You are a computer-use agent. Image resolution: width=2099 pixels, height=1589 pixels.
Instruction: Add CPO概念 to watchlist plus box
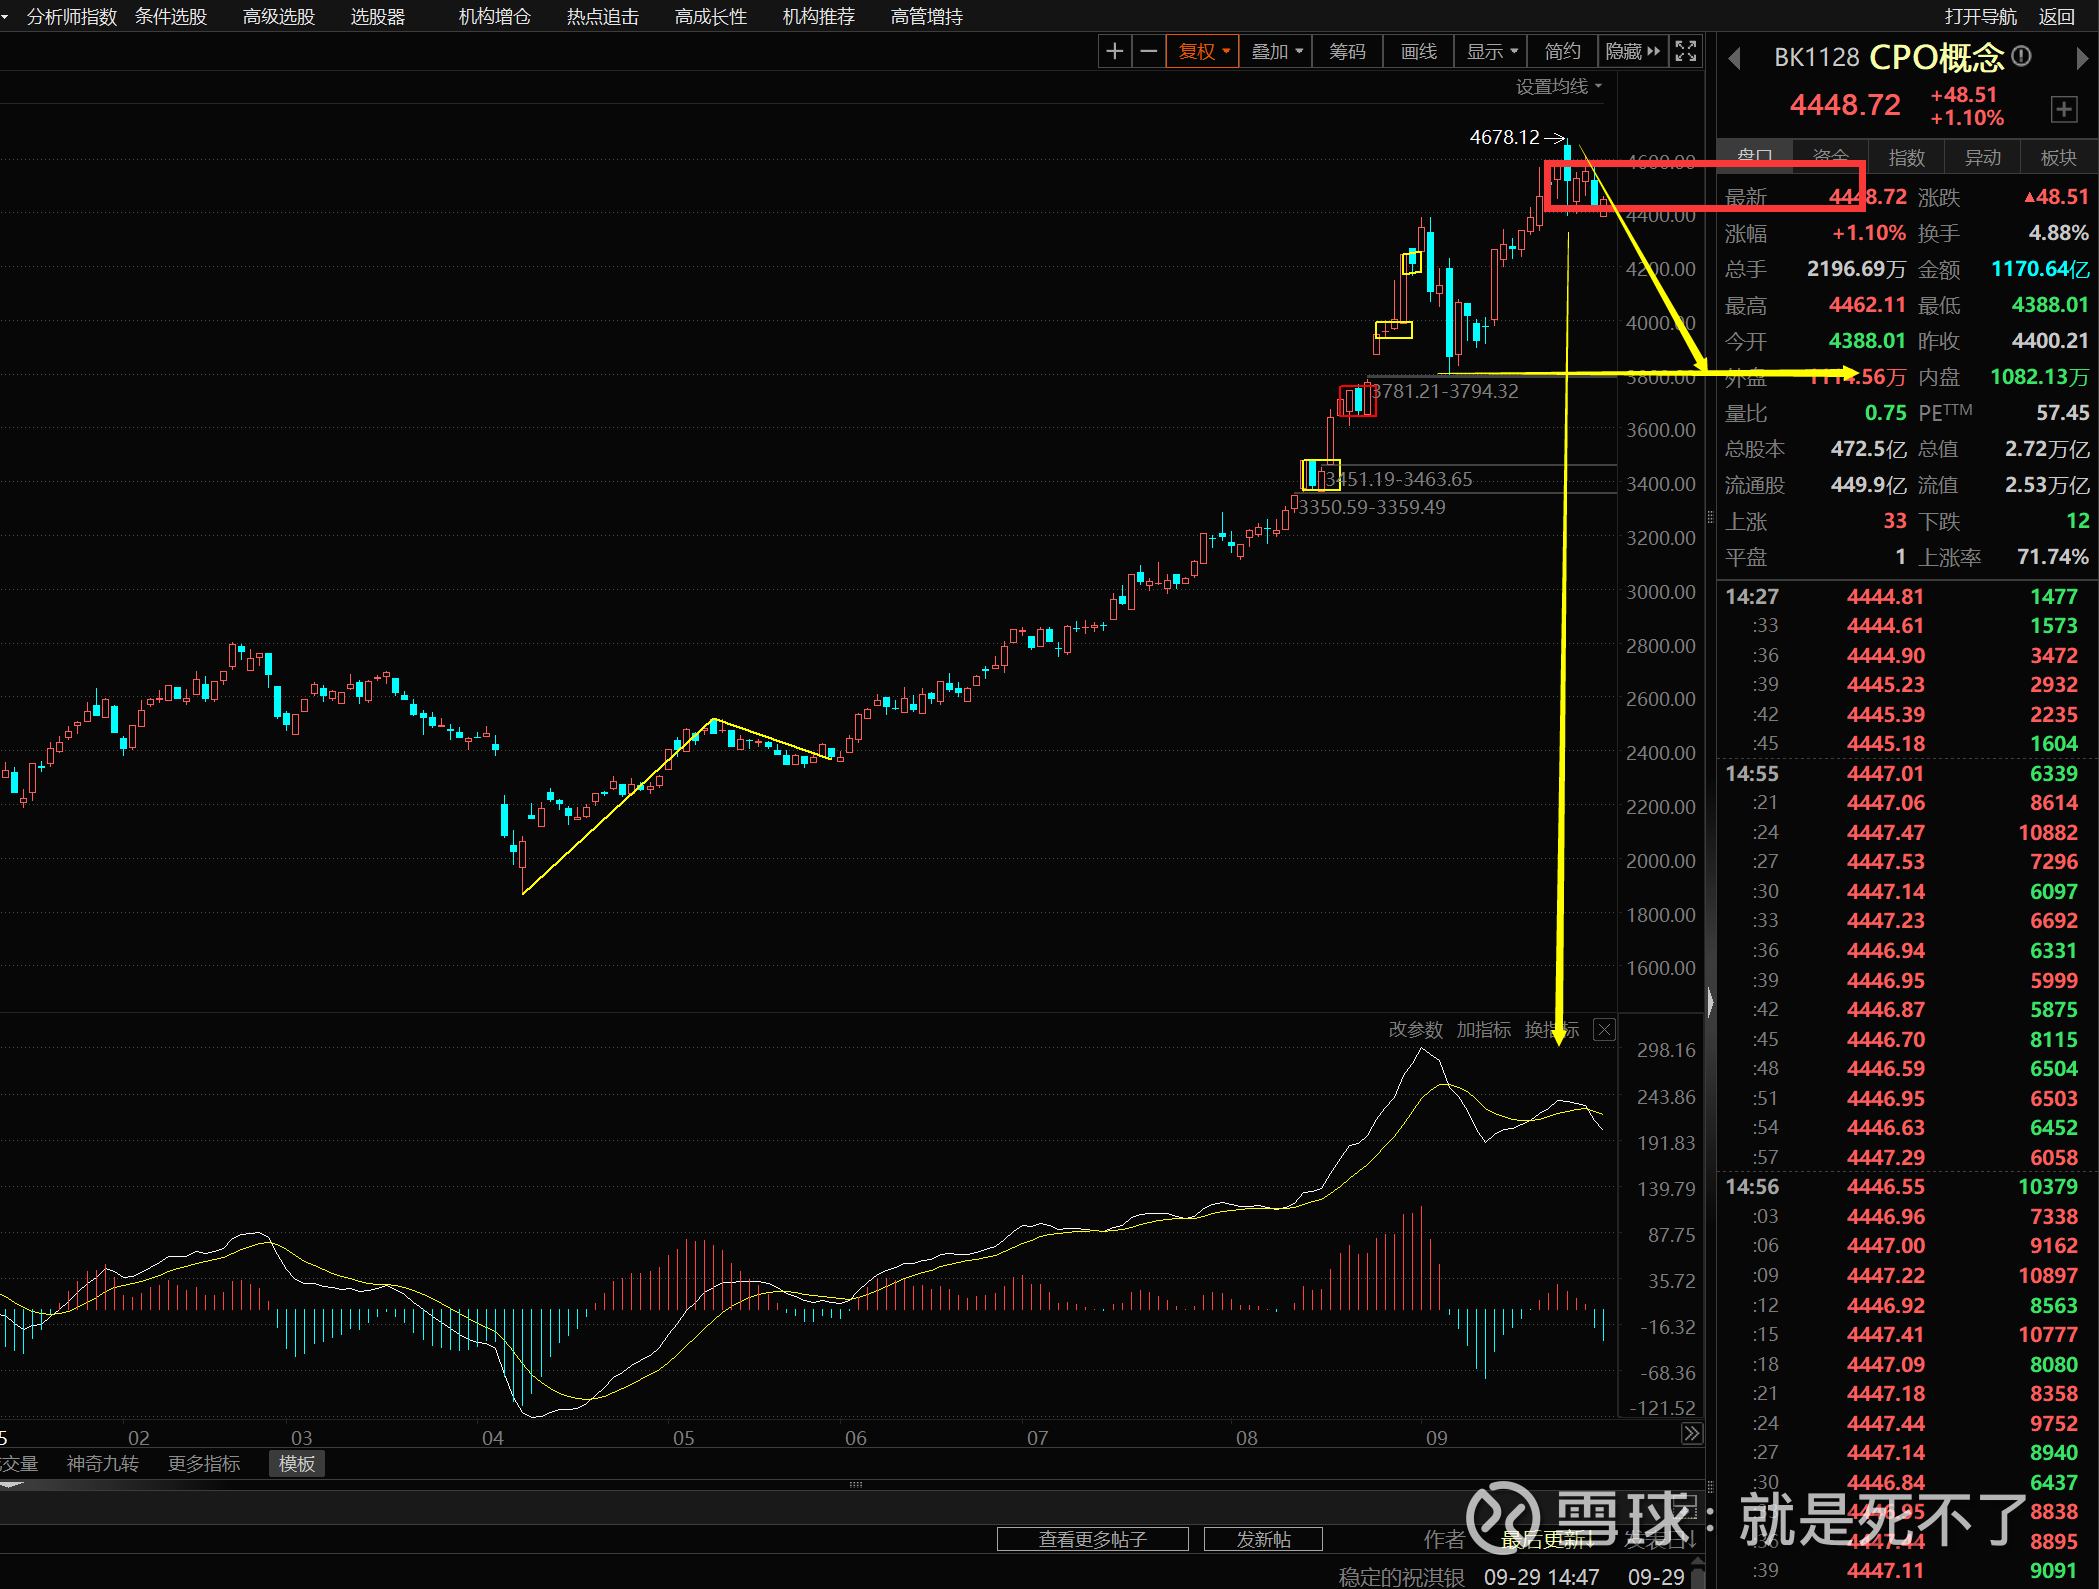2063,109
